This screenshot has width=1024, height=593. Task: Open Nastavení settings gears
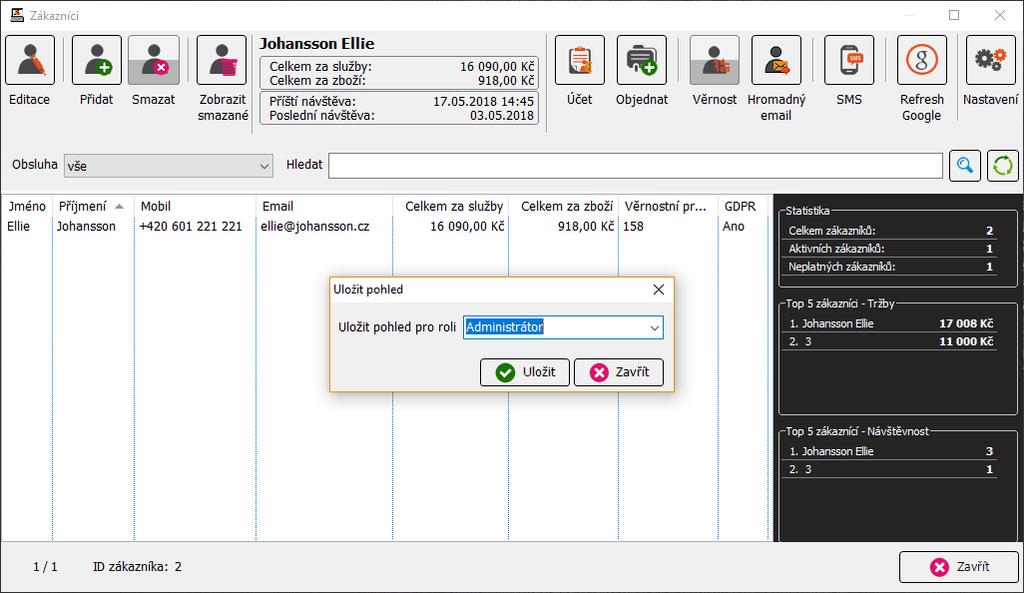pos(991,60)
